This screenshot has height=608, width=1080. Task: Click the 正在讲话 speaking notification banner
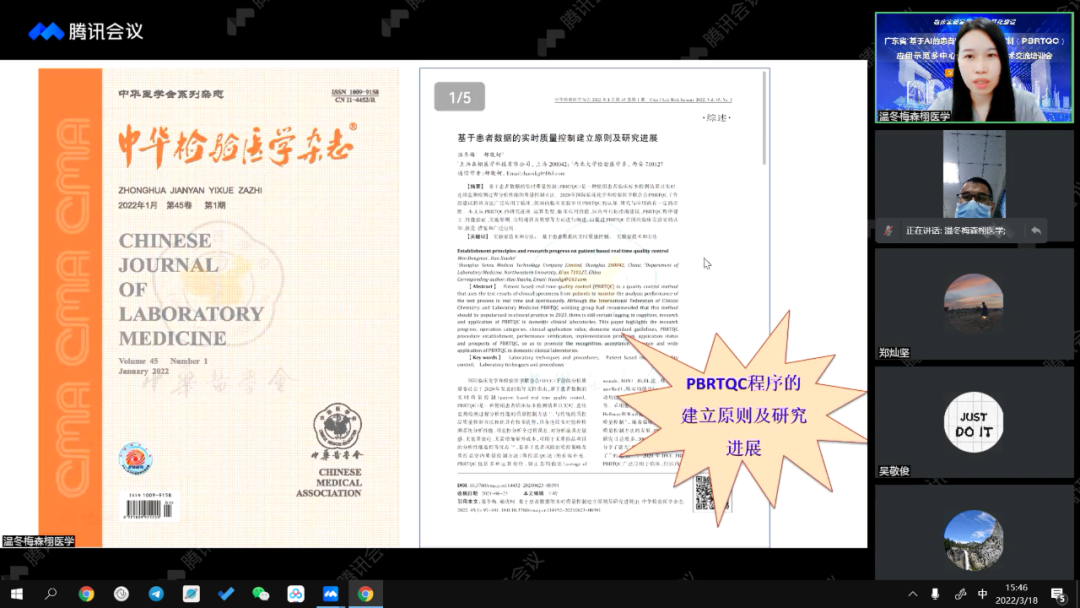click(960, 229)
